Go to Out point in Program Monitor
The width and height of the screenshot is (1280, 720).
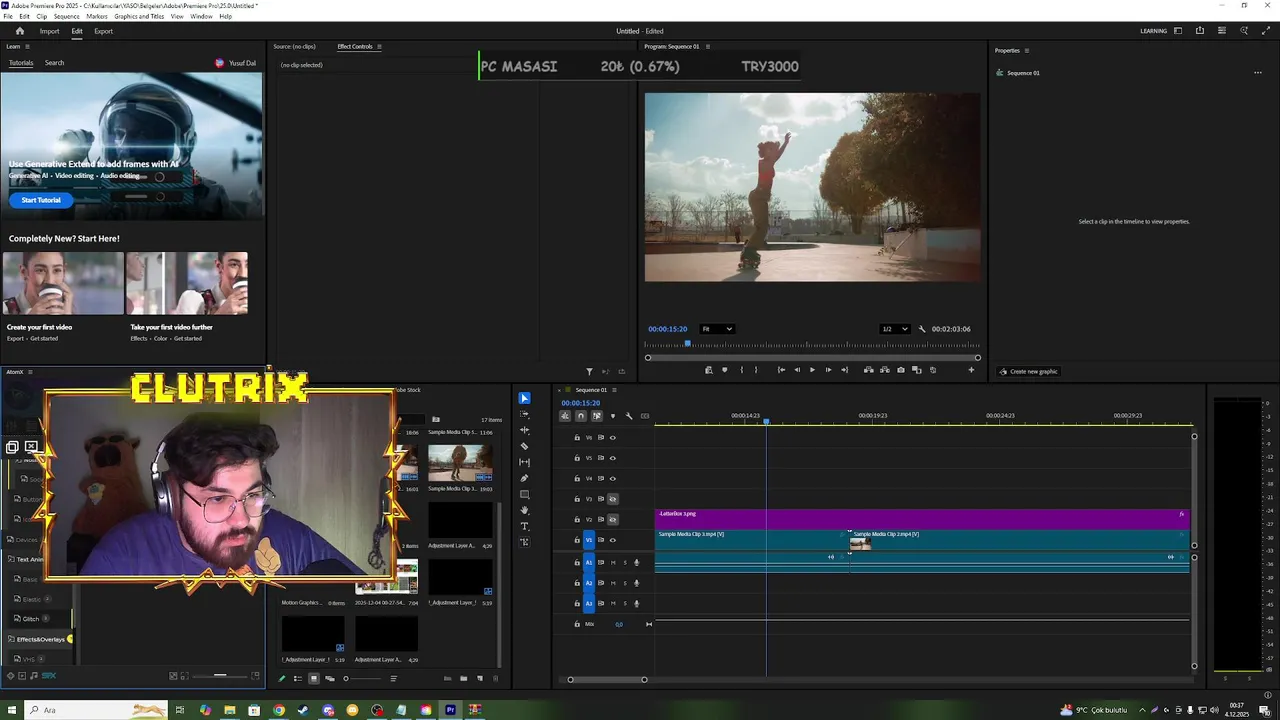(844, 370)
